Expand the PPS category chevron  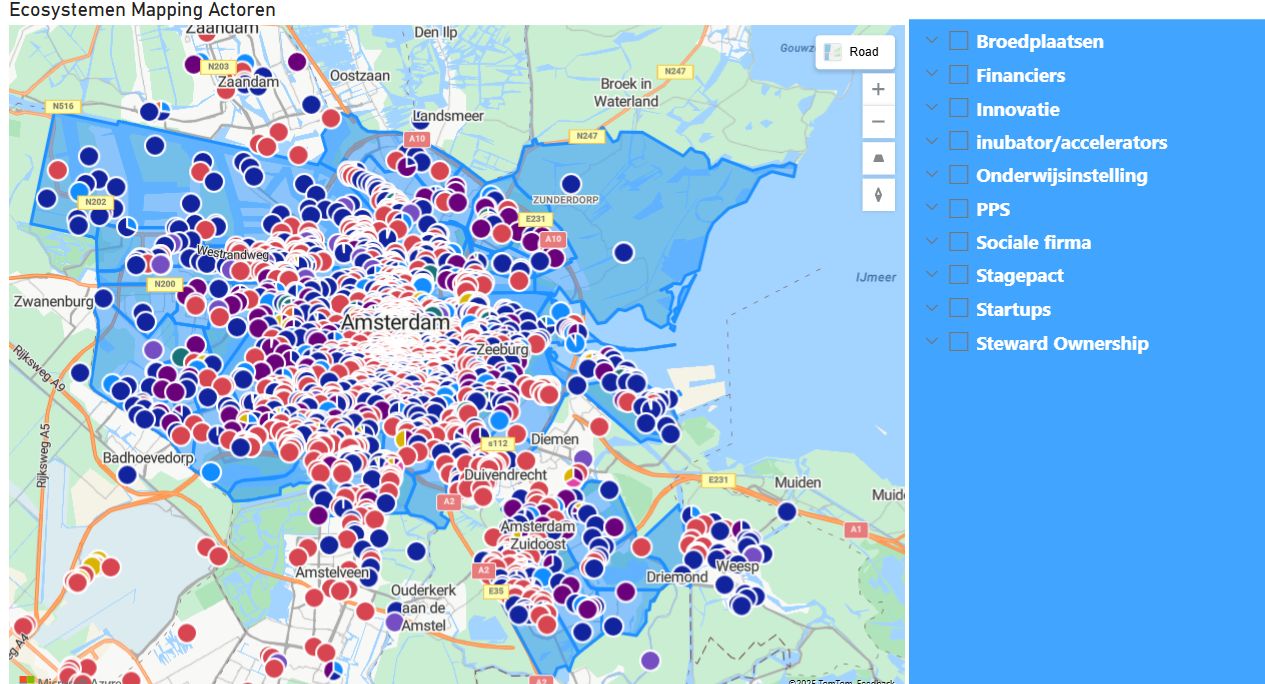pyautogui.click(x=932, y=208)
